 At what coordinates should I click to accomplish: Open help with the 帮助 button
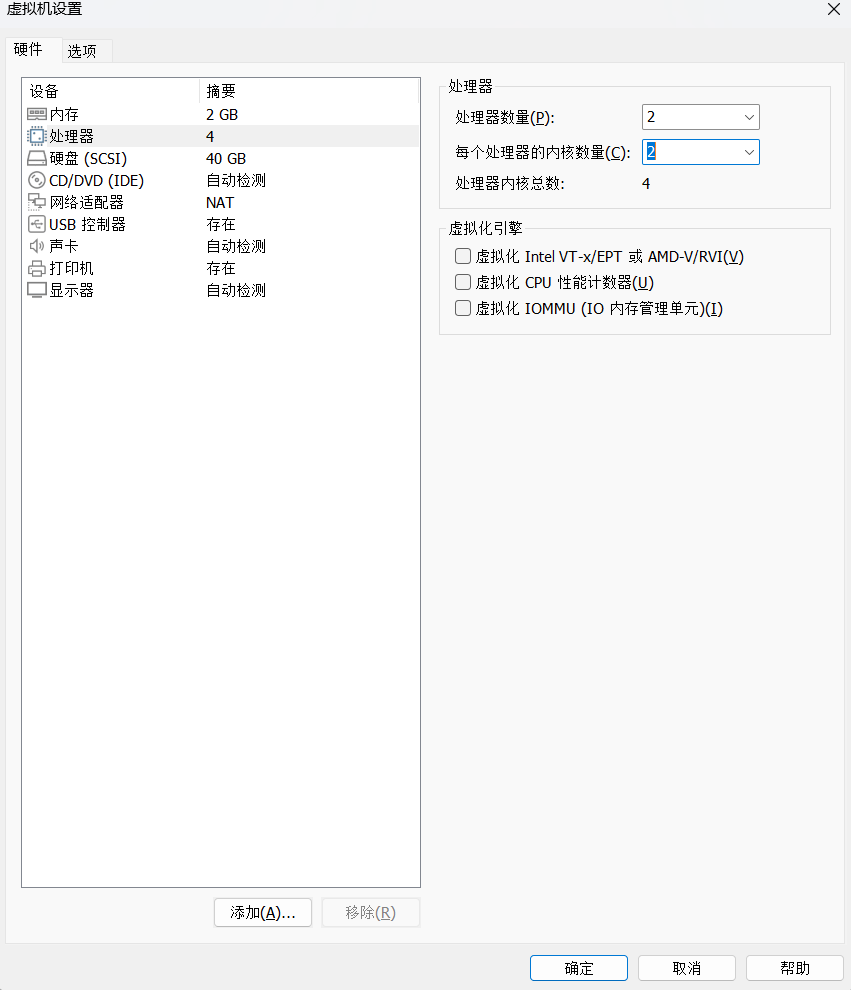(795, 968)
